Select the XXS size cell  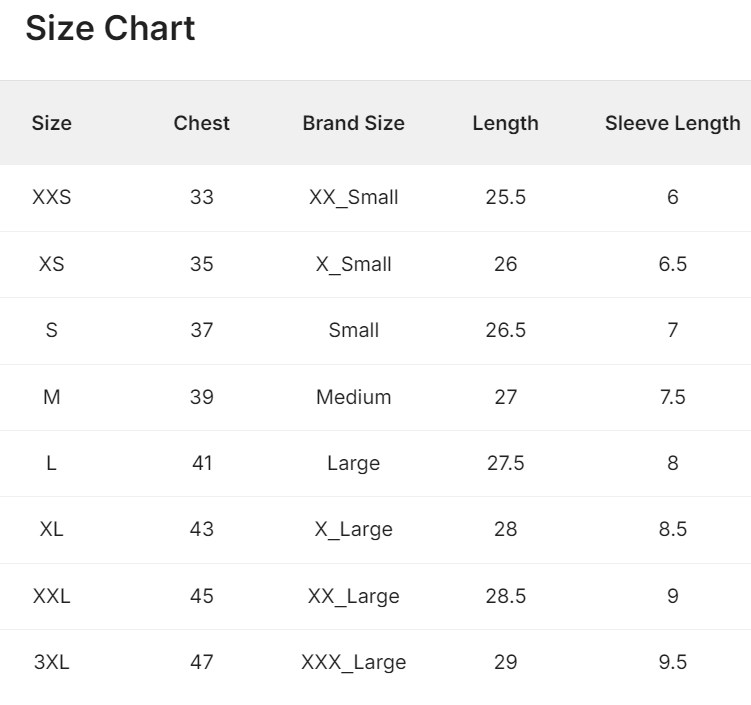(x=52, y=197)
